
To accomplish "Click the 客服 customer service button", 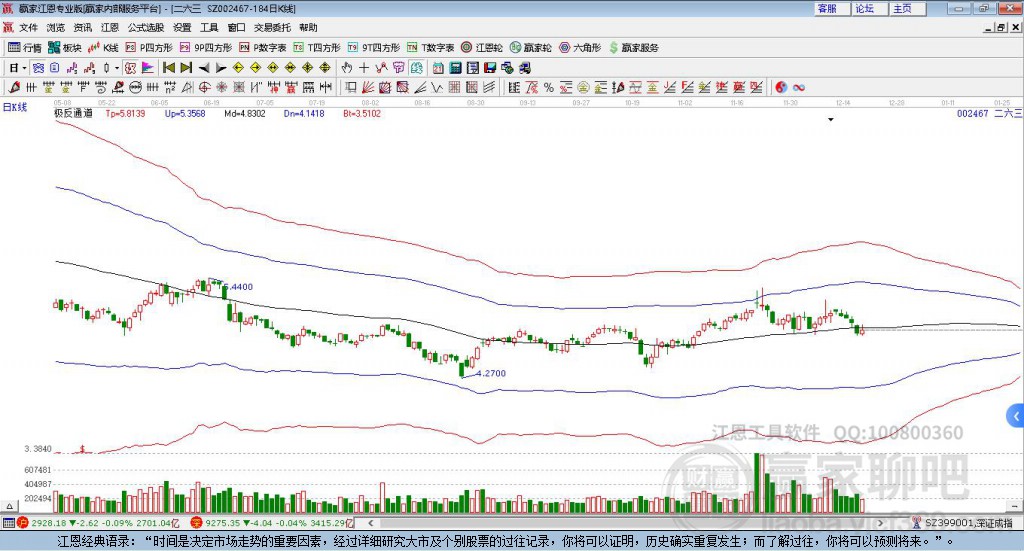I will click(x=832, y=8).
